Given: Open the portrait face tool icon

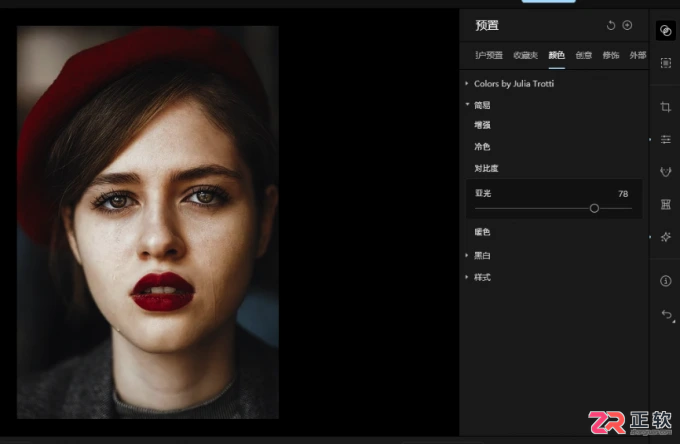Looking at the screenshot, I should point(666,172).
